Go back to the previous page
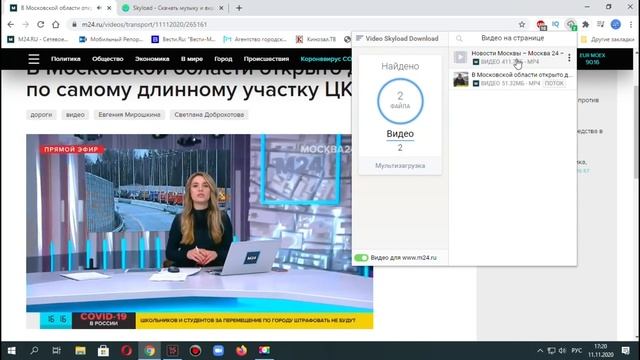 click(x=11, y=24)
